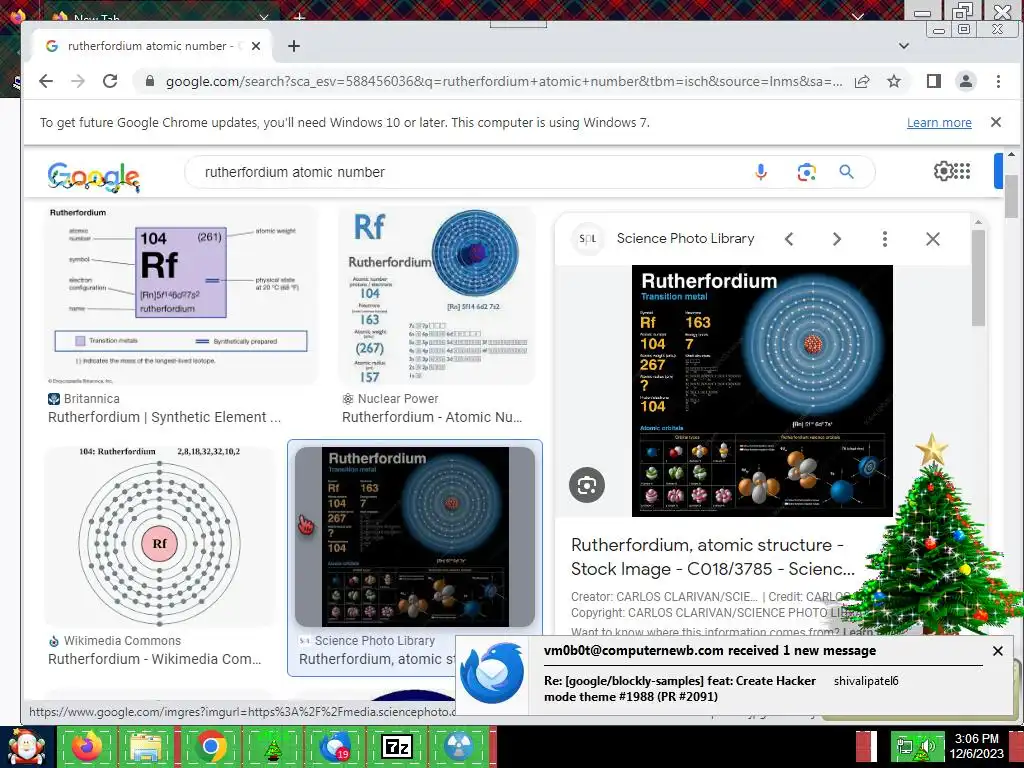This screenshot has width=1024, height=768.
Task: Open the Britannica Rutherfordium image thumbnail
Action: 180,295
